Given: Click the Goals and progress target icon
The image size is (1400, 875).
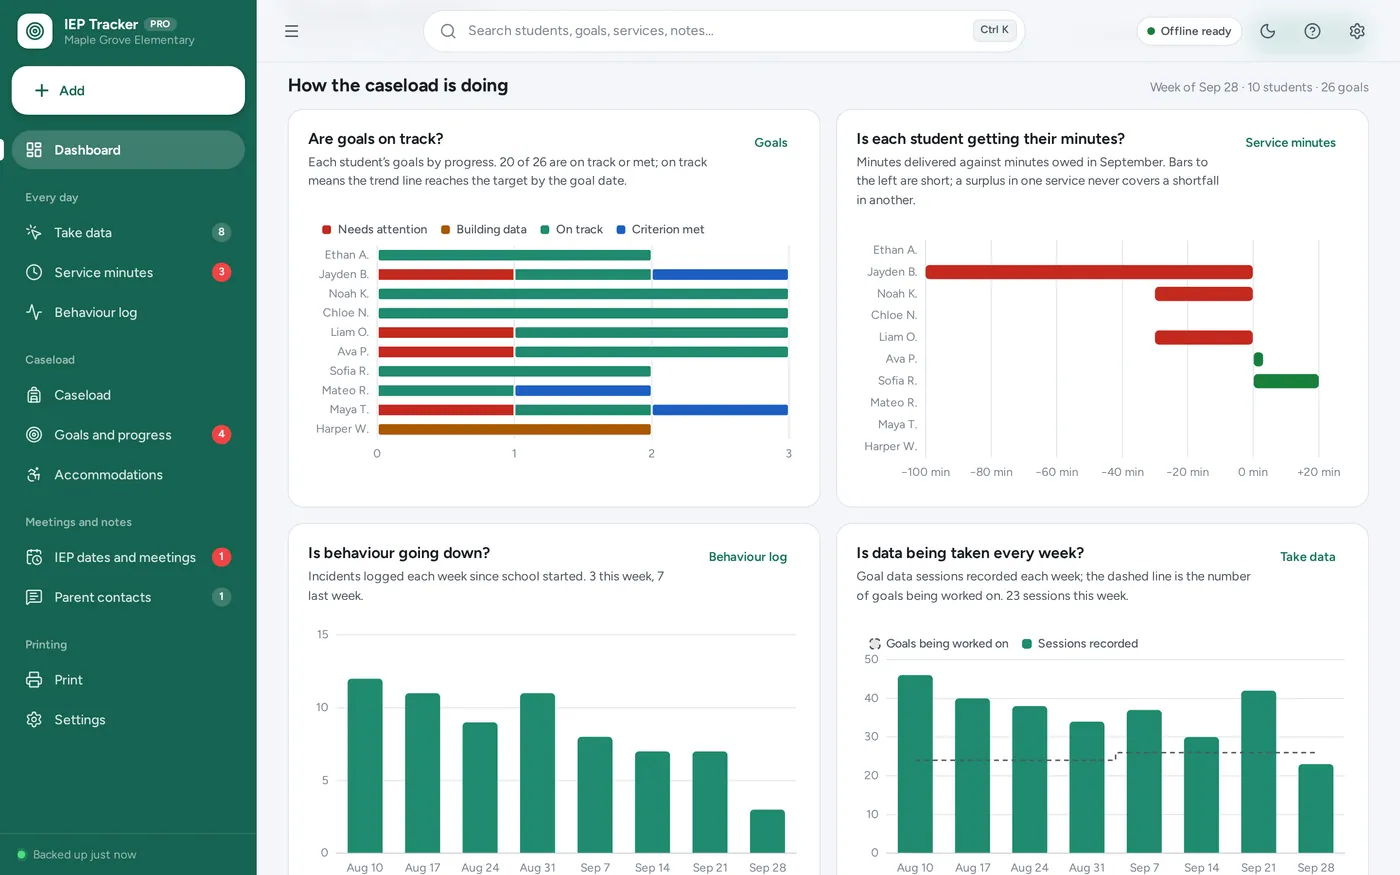Looking at the screenshot, I should 34,435.
